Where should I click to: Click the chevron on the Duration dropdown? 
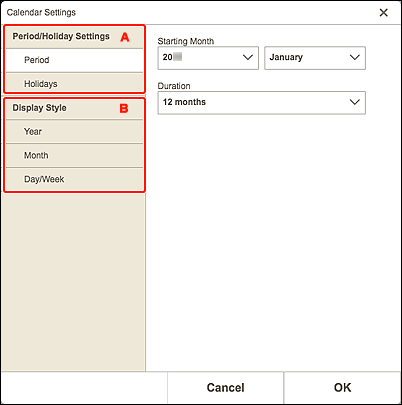[x=355, y=102]
